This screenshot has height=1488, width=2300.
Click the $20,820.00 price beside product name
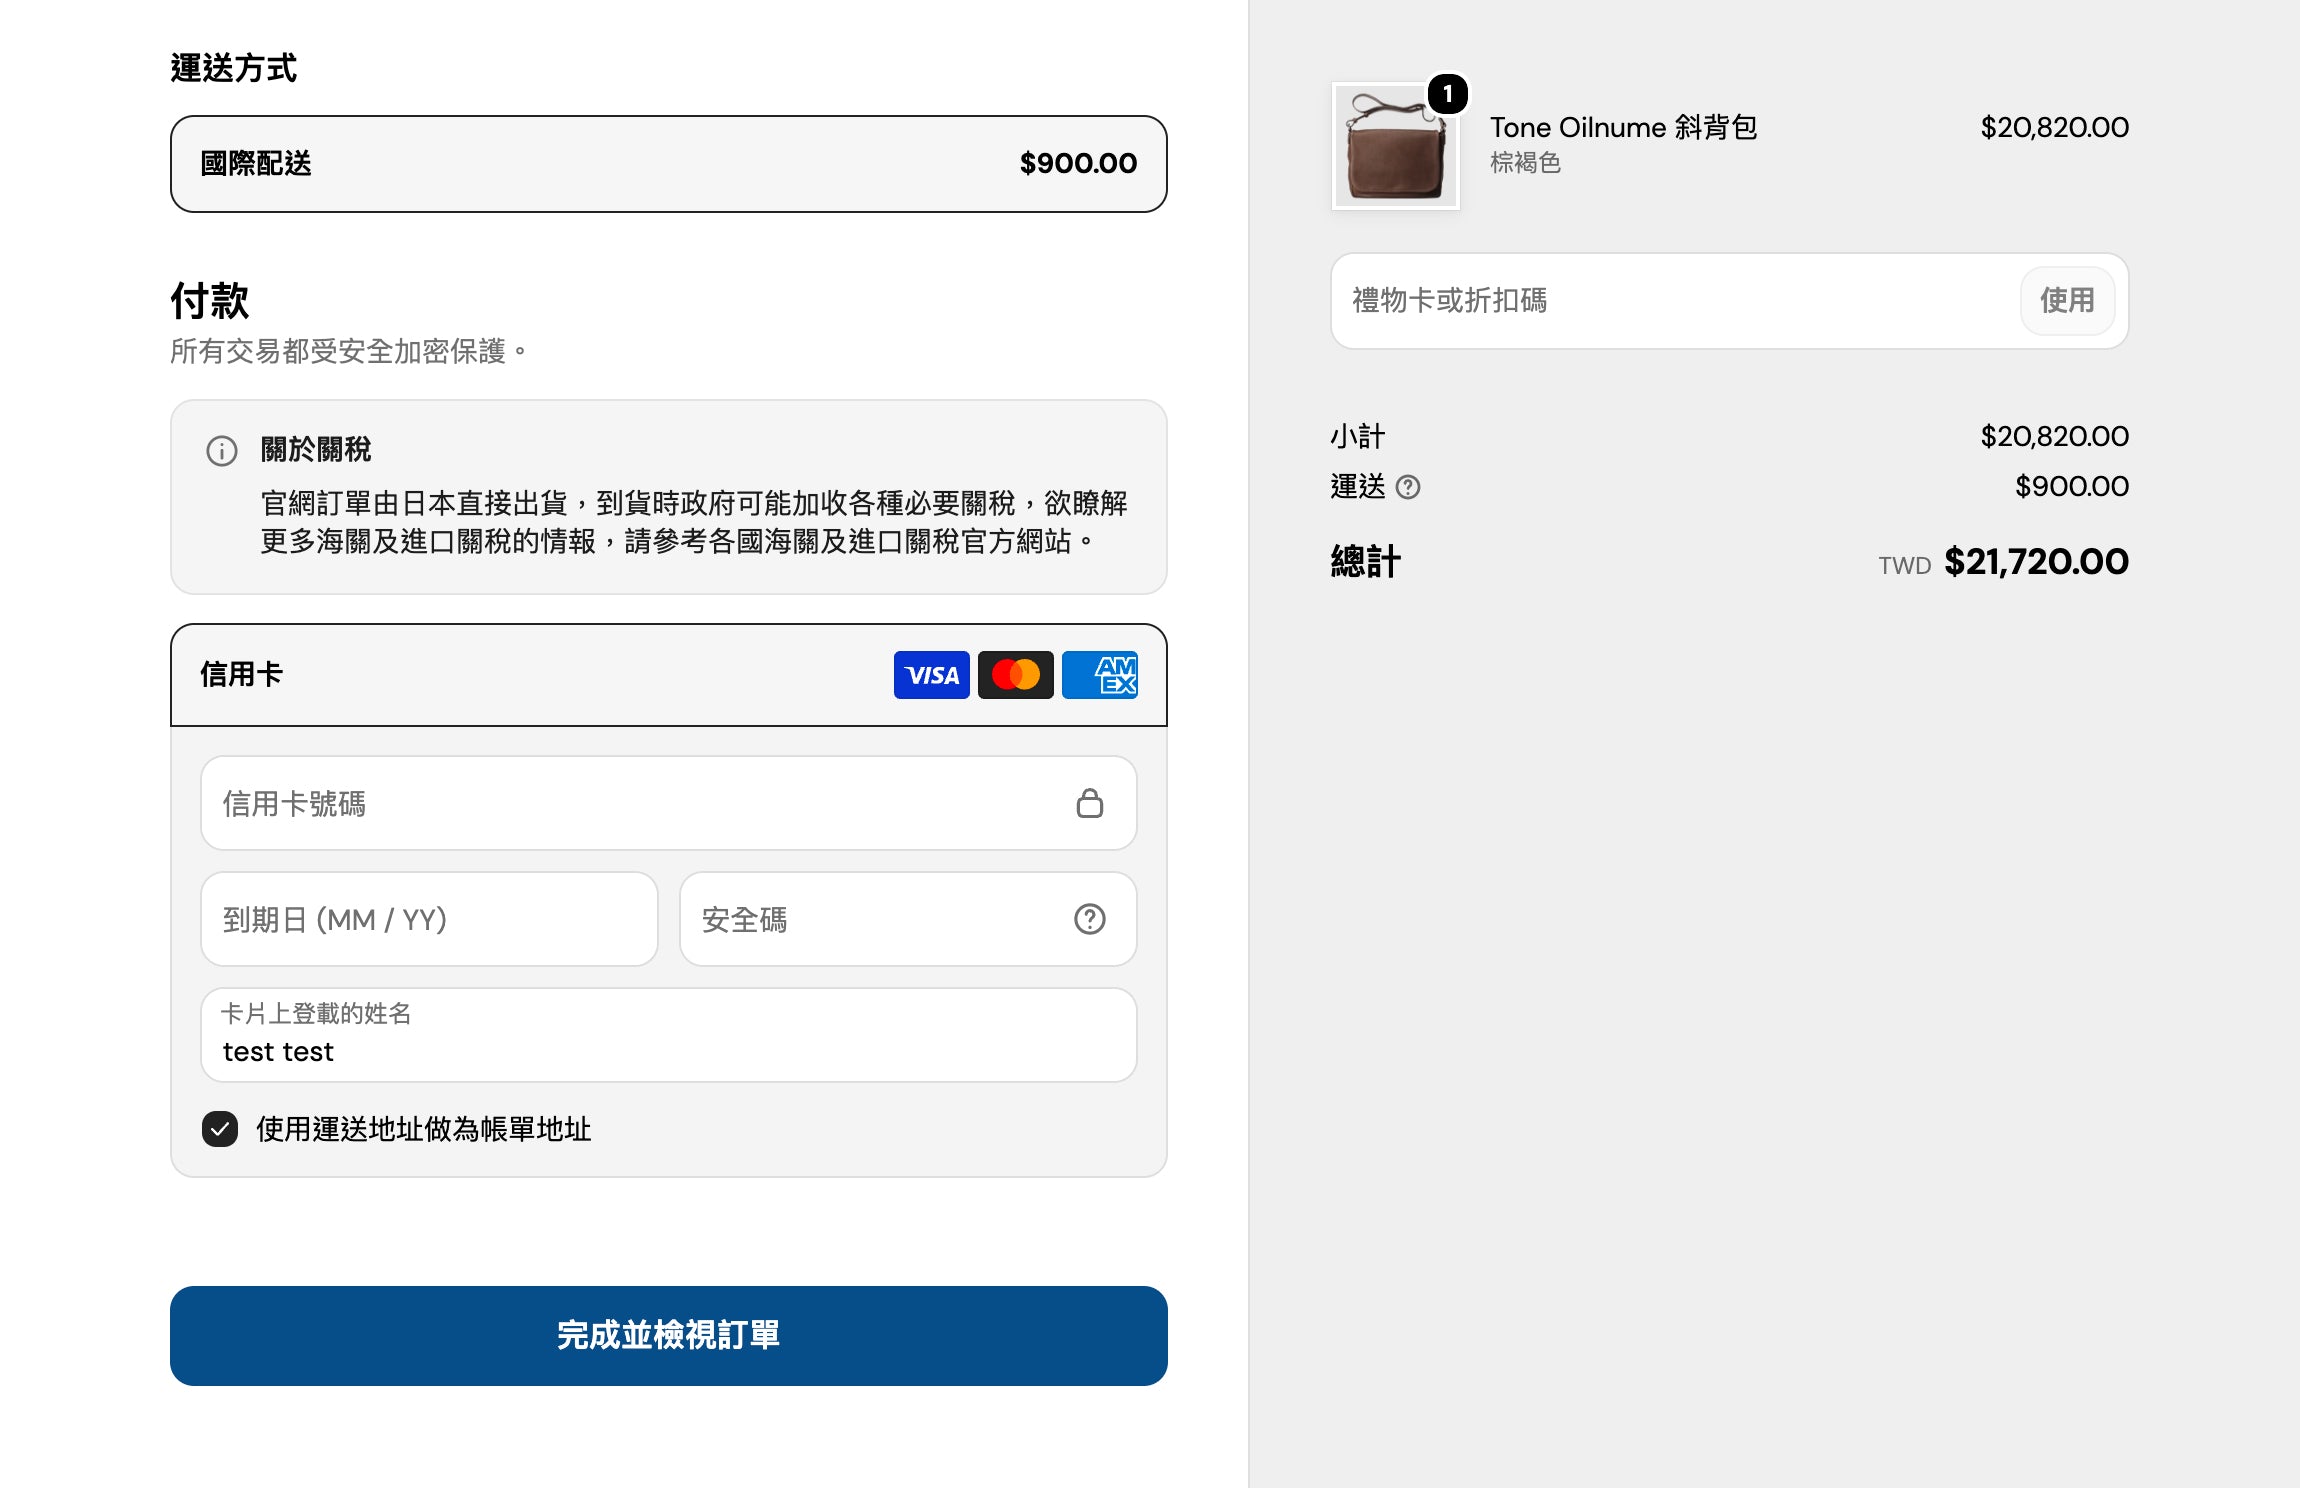click(2055, 127)
